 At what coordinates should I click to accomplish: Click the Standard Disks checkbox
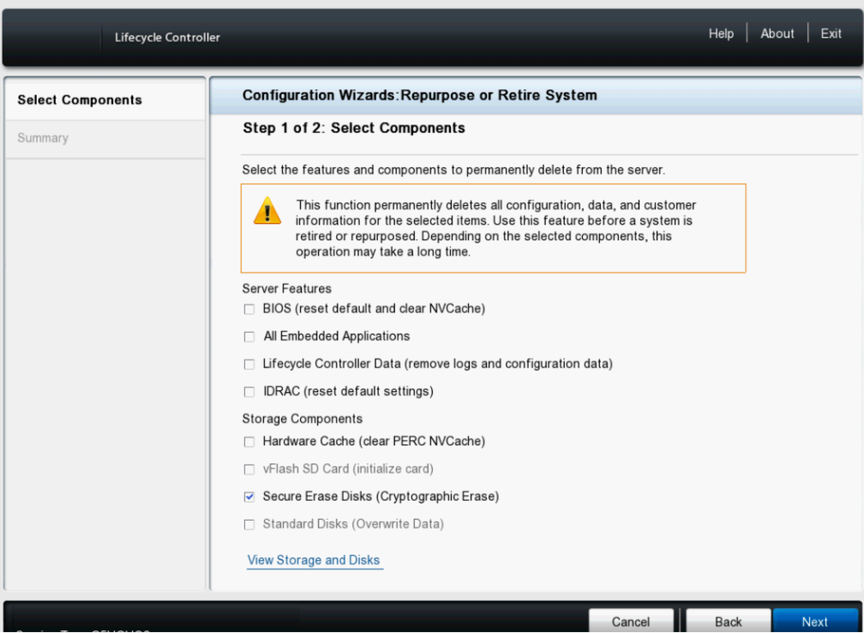[x=249, y=524]
